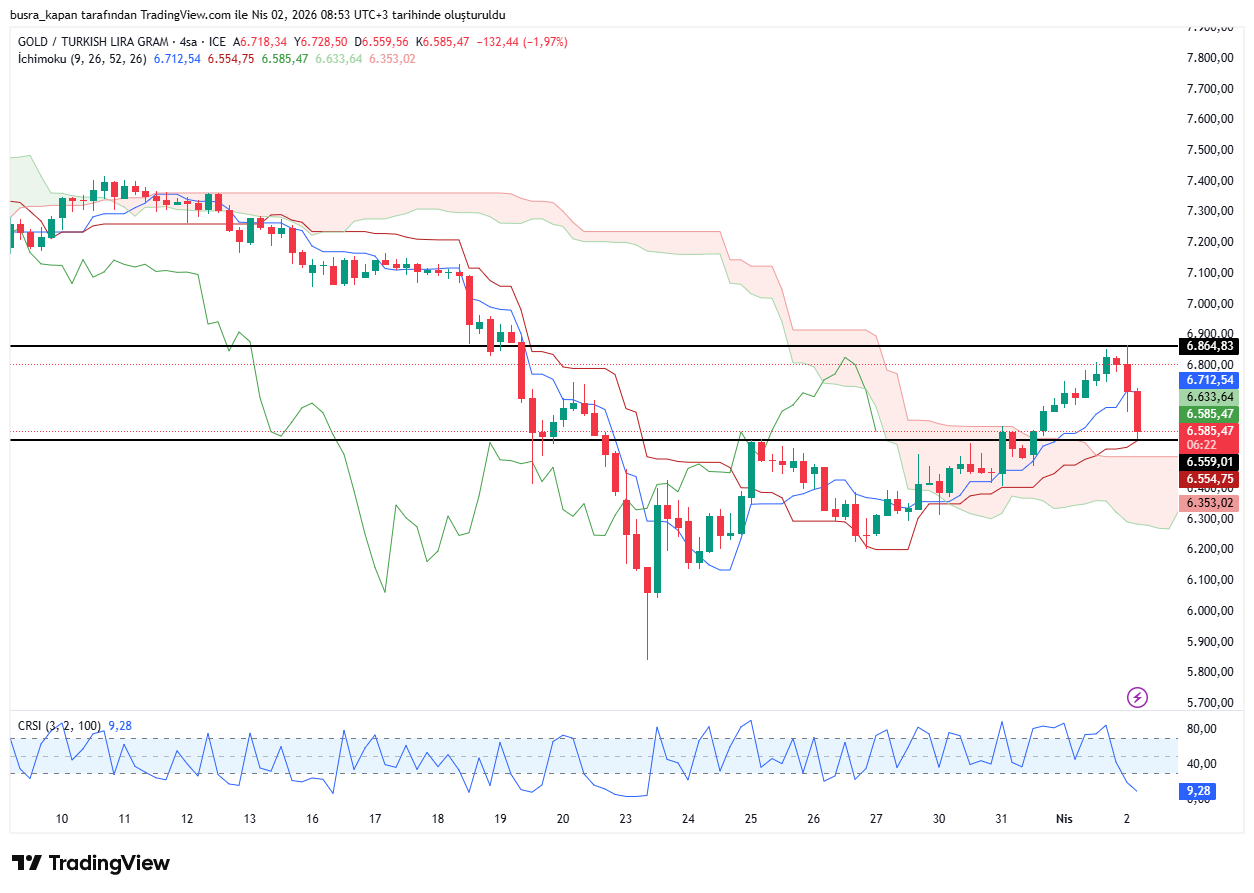Image resolution: width=1254 pixels, height=893 pixels.
Task: Click the Nis month label on time axis
Action: point(1064,818)
